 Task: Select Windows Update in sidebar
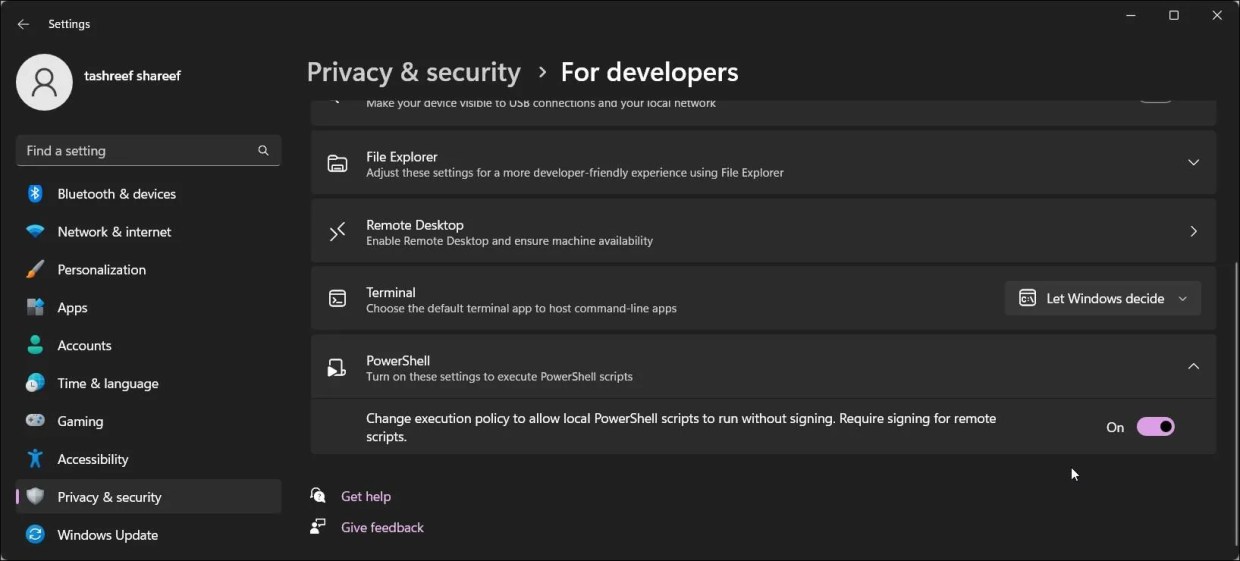tap(148, 535)
